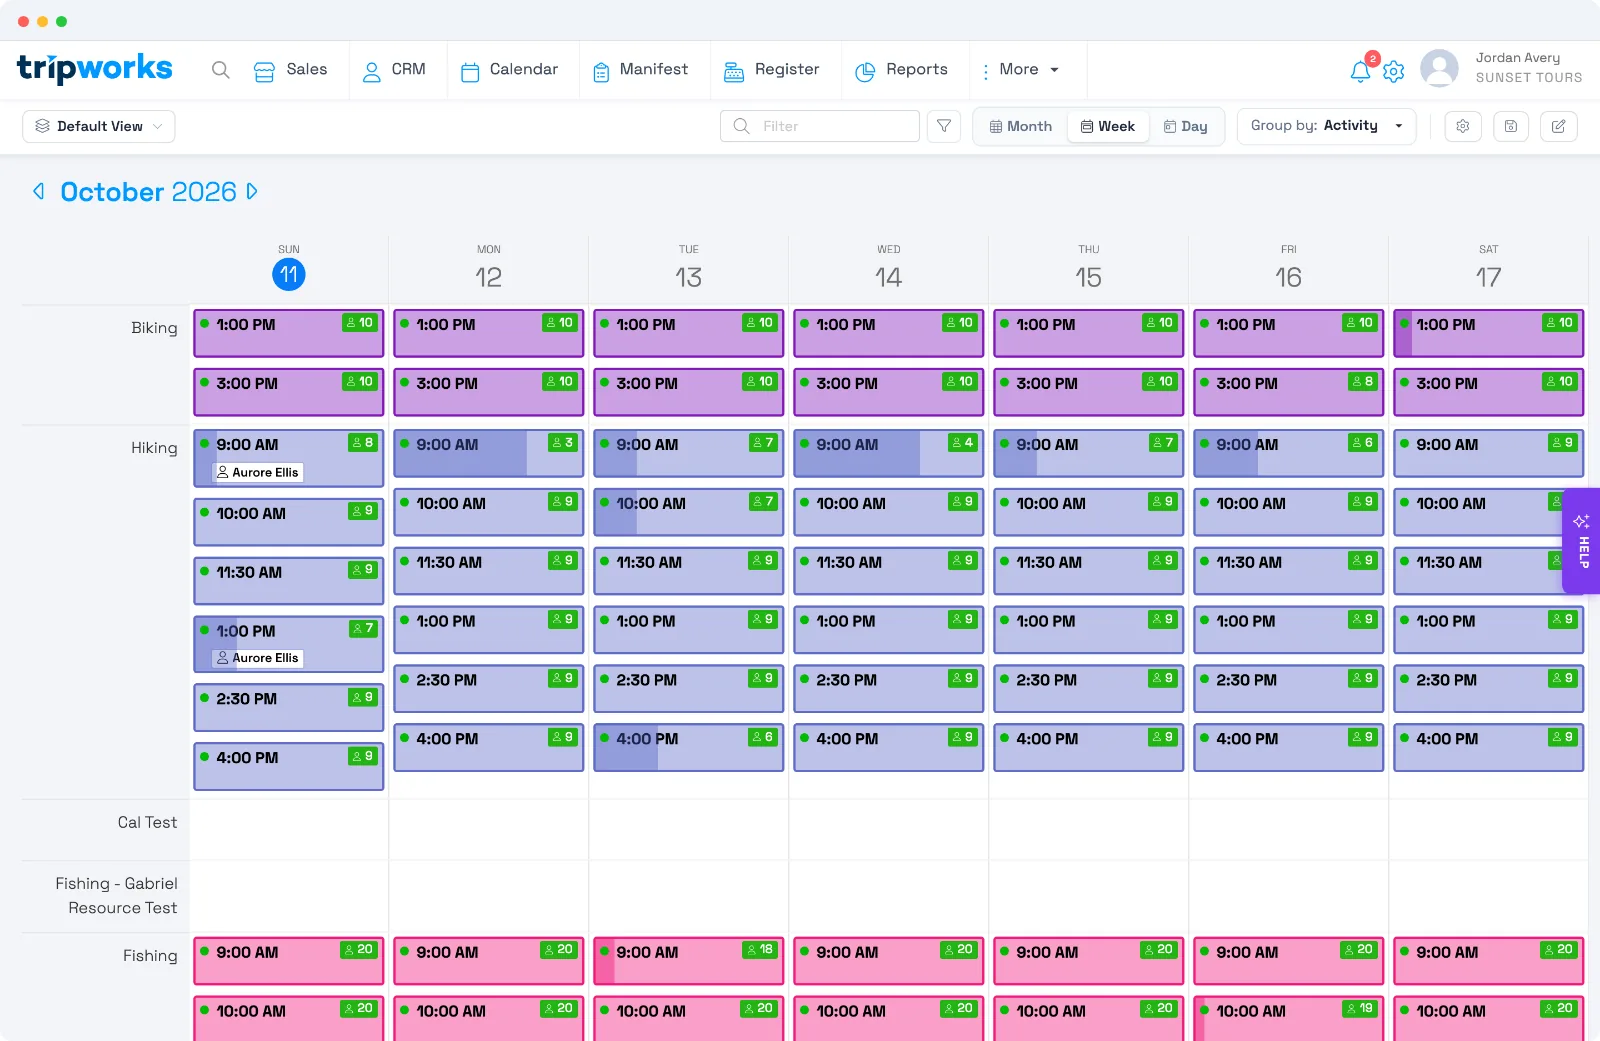This screenshot has width=1600, height=1041.
Task: Open Tuesday Hiking 4:00 PM slot
Action: (x=689, y=748)
